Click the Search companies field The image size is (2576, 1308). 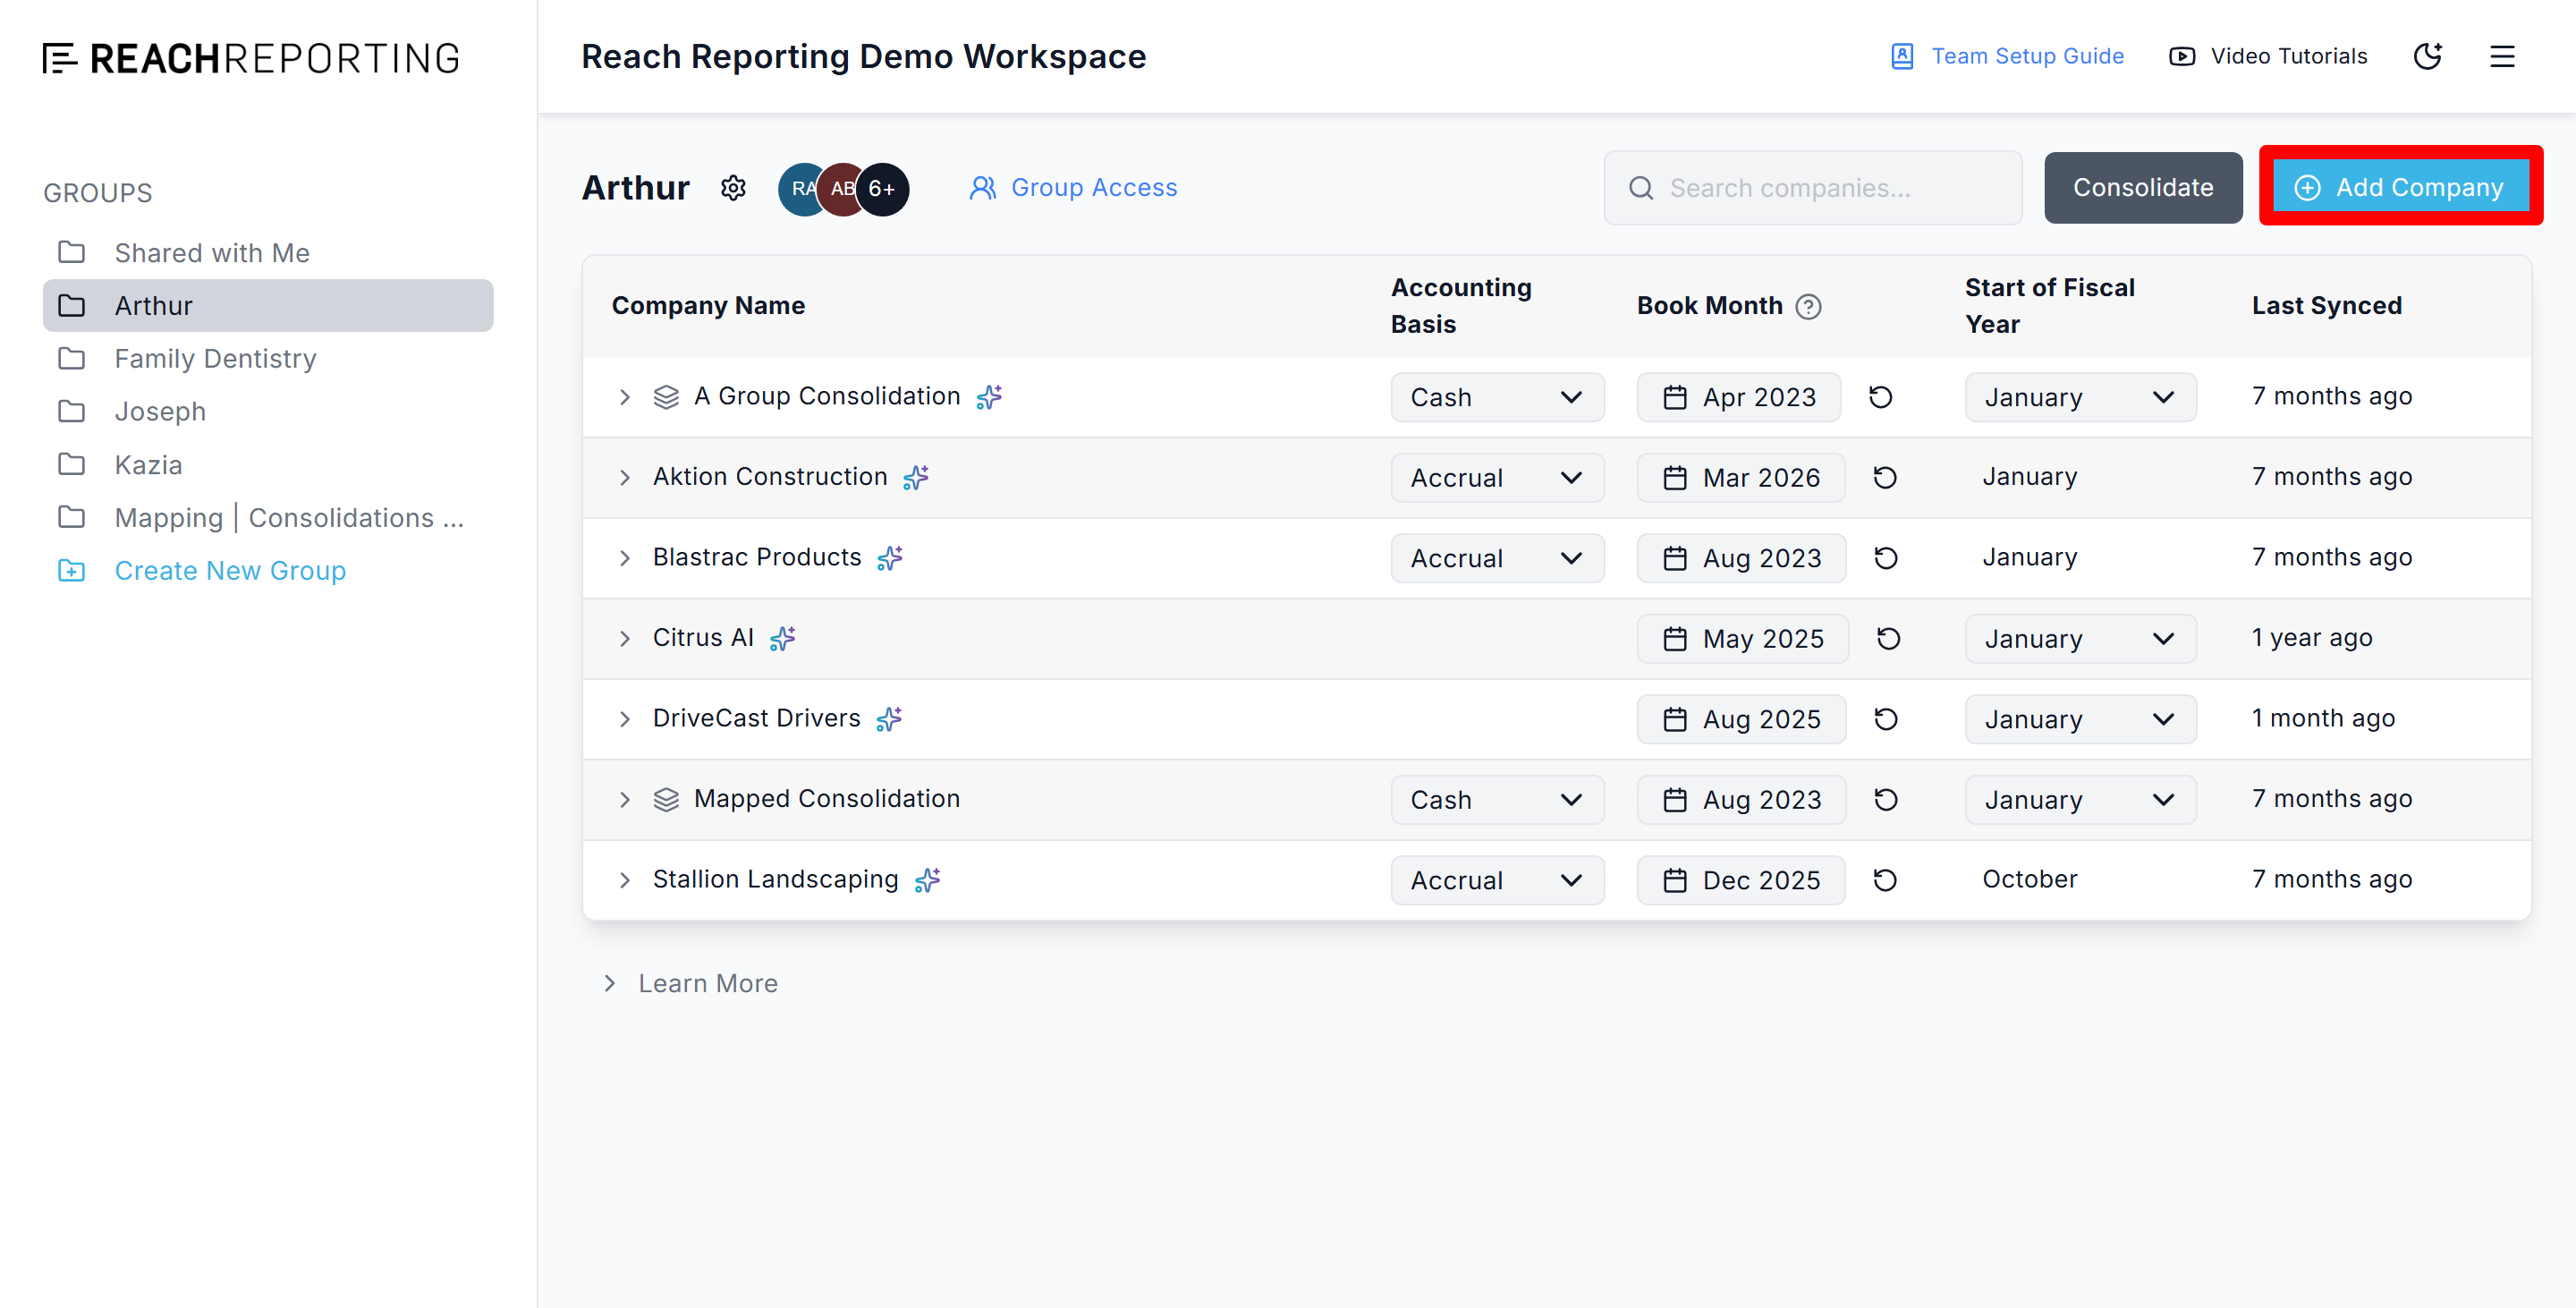1812,188
